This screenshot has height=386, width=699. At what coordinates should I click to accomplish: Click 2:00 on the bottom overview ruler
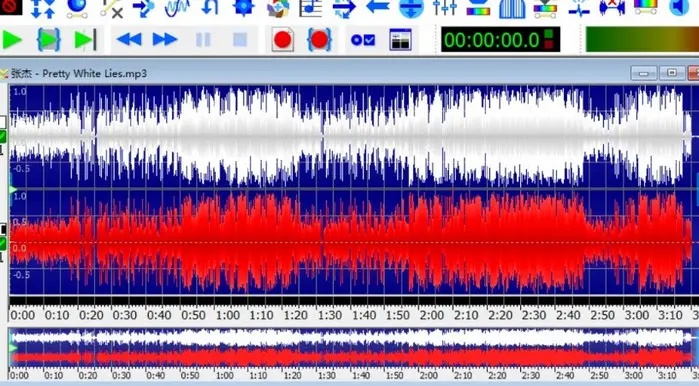(428, 376)
